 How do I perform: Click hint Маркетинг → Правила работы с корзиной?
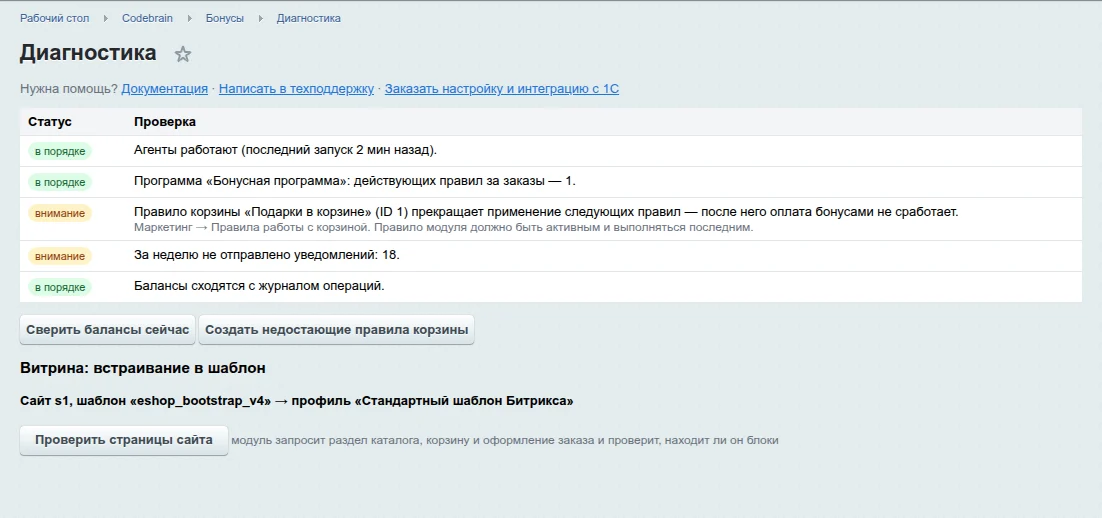pos(443,228)
